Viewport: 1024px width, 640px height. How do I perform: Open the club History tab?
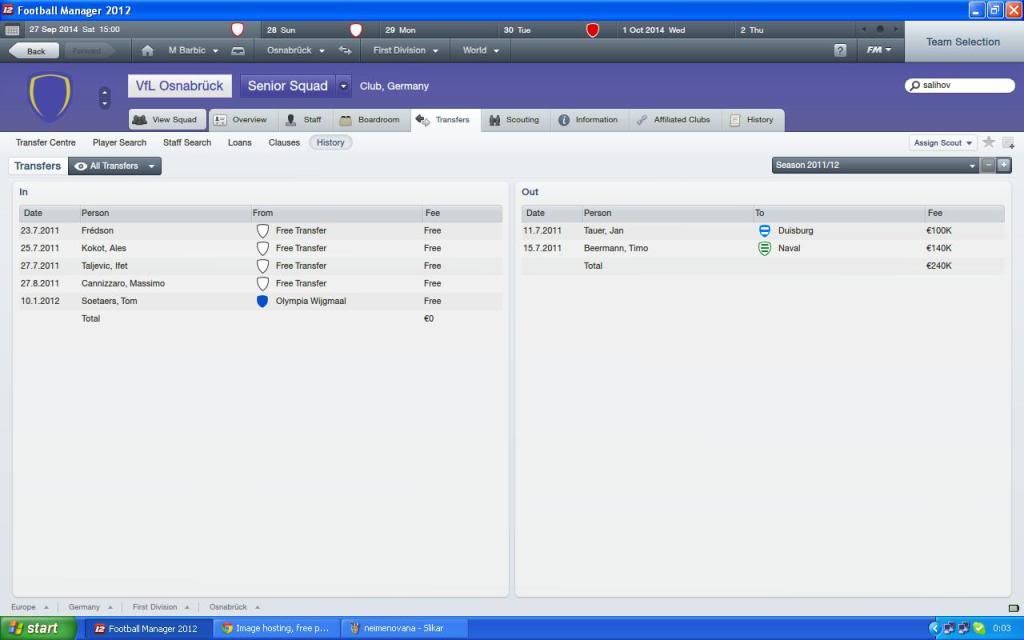[752, 120]
